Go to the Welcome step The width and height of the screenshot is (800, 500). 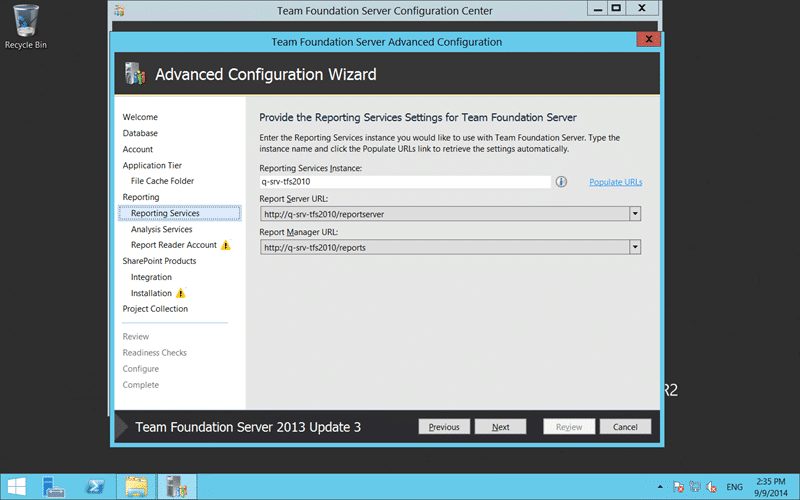140,117
